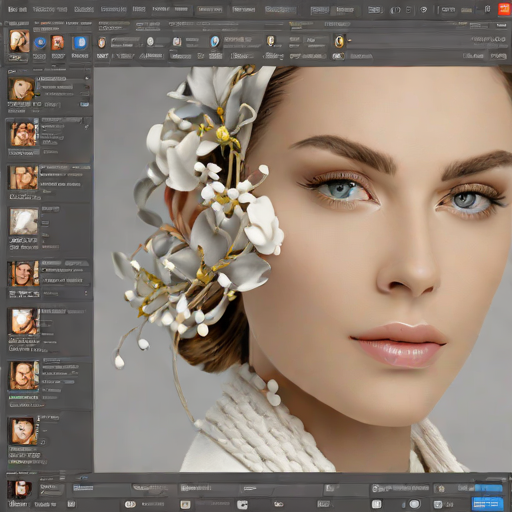Click the white square icon left of round switch
Viewport: 512px width, 512px height.
[x=376, y=504]
